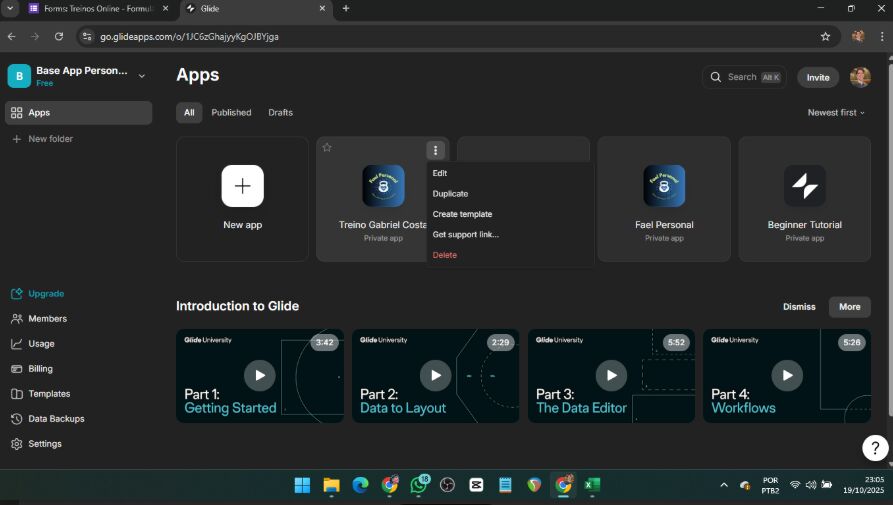Image resolution: width=893 pixels, height=505 pixels.
Task: Bookmark this page with the star icon
Action: pyautogui.click(x=825, y=36)
